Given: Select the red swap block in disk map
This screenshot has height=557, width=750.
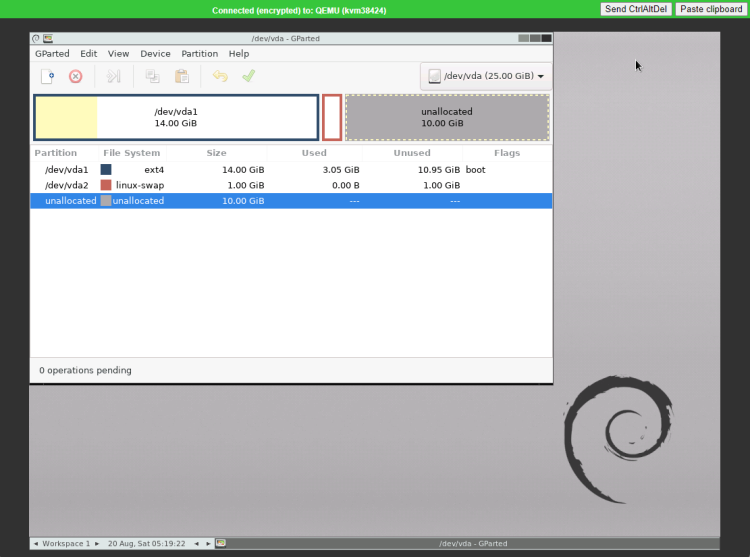Looking at the screenshot, I should point(332,118).
